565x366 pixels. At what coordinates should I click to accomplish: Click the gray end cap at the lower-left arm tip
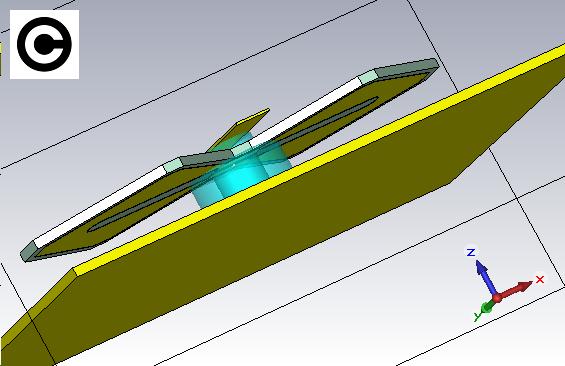[28, 251]
